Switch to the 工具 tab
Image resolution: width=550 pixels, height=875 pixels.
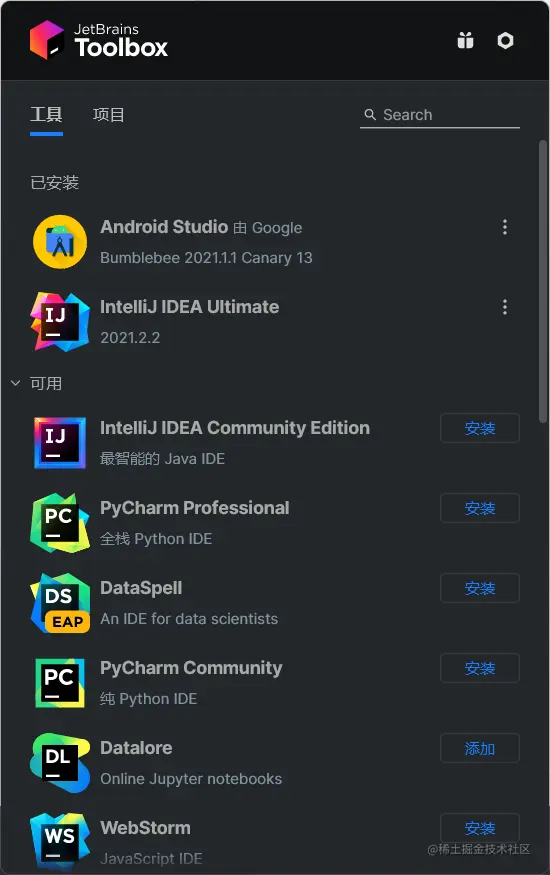tap(46, 114)
